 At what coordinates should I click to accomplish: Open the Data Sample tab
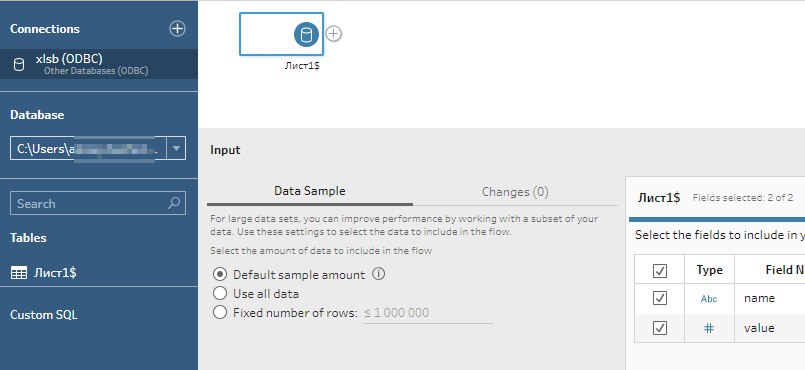(x=310, y=191)
